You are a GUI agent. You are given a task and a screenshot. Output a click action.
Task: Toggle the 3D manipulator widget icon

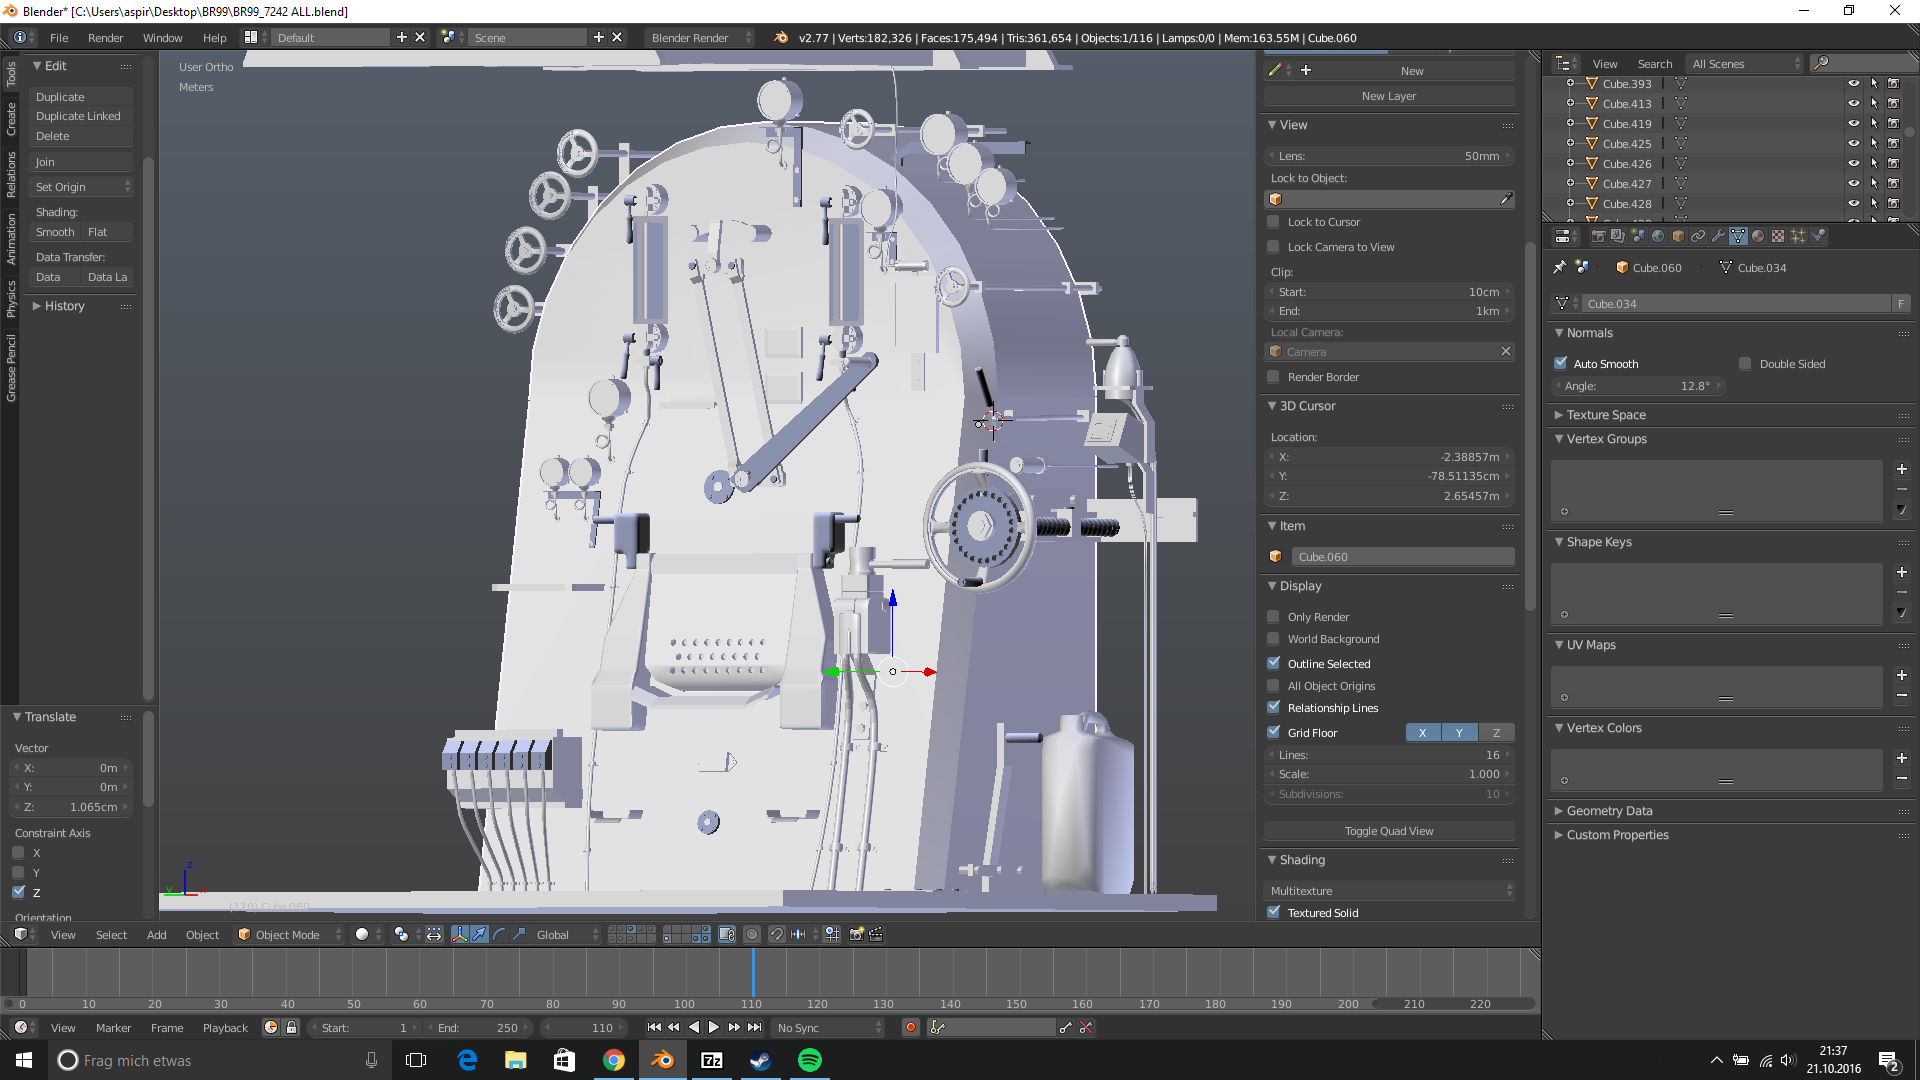(460, 935)
